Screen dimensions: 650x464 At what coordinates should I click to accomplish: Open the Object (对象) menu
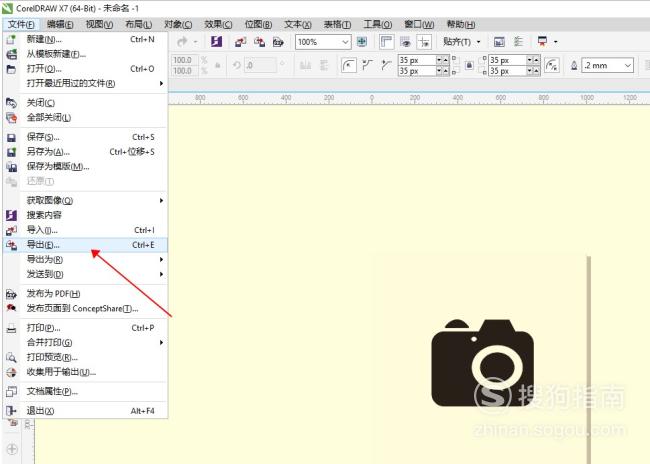(x=178, y=24)
